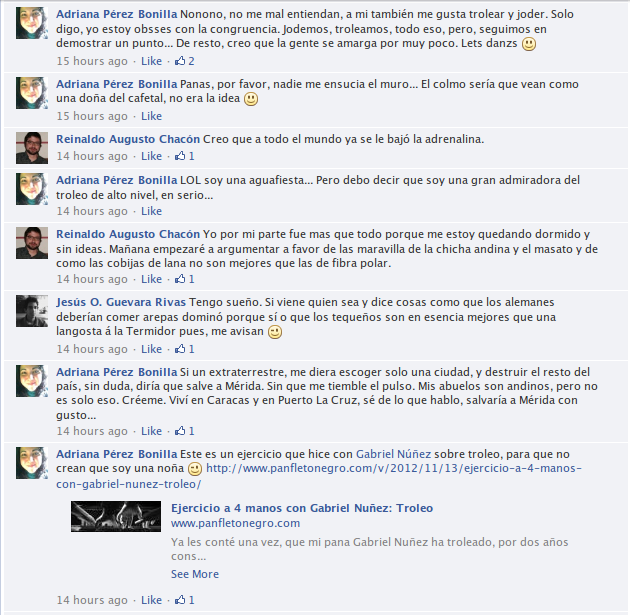This screenshot has height=615, width=630.
Task: Click the piano hands article thumbnail
Action: tap(116, 516)
